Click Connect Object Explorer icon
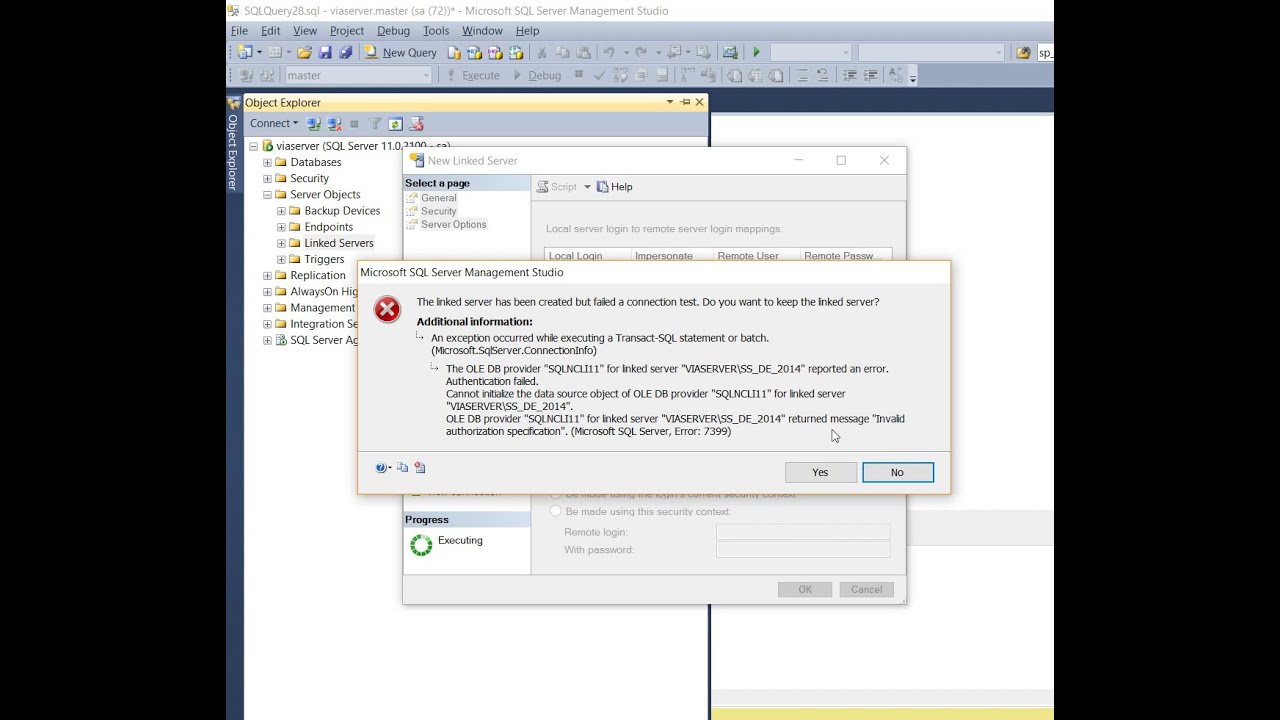The width and height of the screenshot is (1280, 720). click(x=314, y=124)
